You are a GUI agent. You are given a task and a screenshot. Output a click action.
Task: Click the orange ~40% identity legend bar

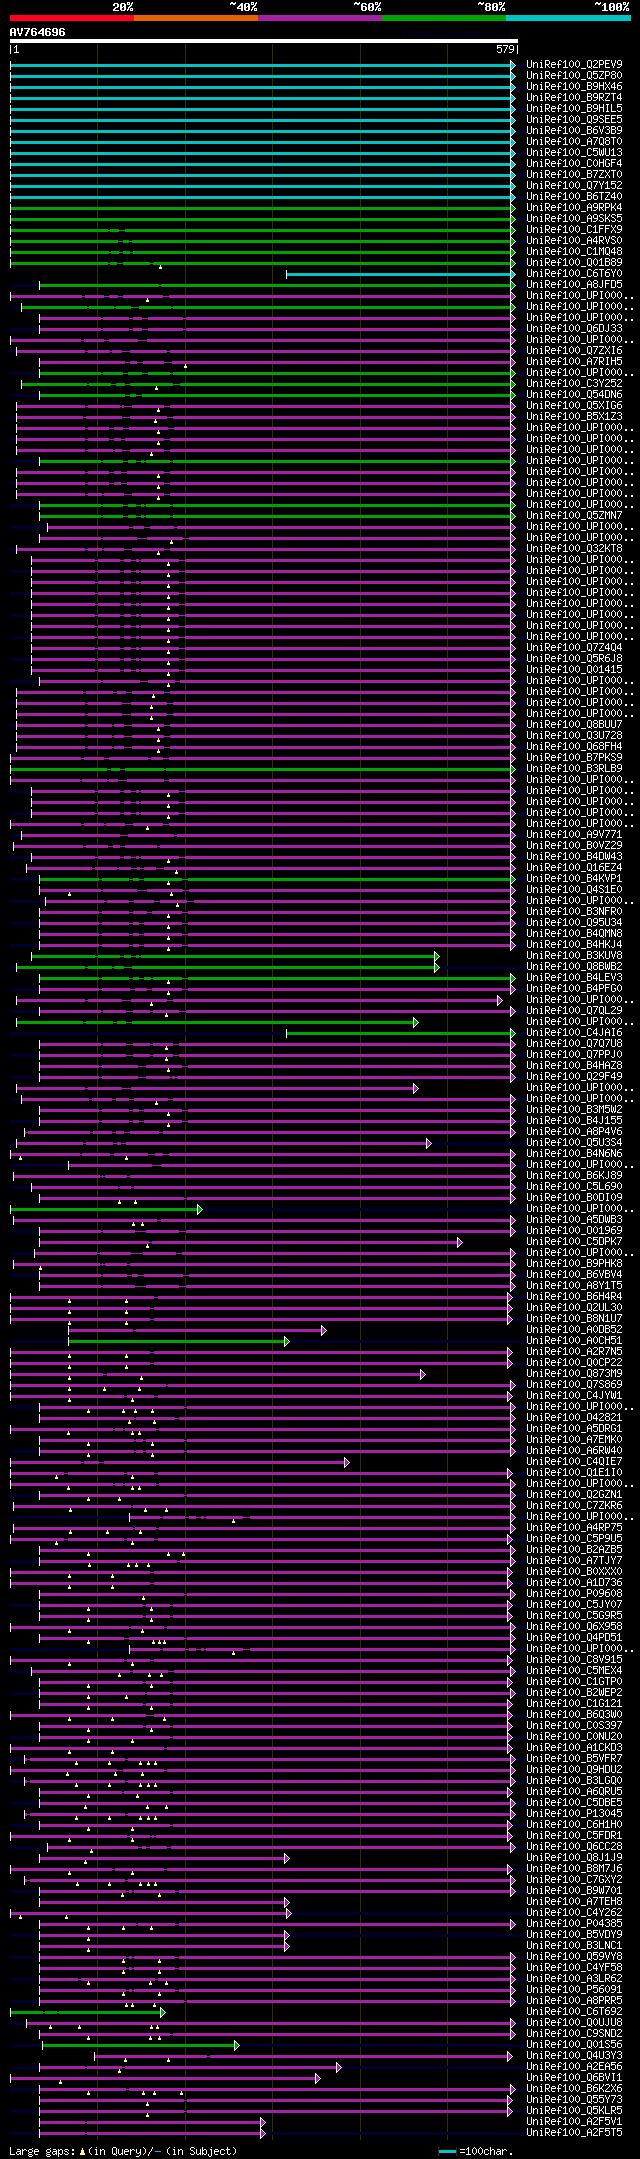tap(196, 17)
